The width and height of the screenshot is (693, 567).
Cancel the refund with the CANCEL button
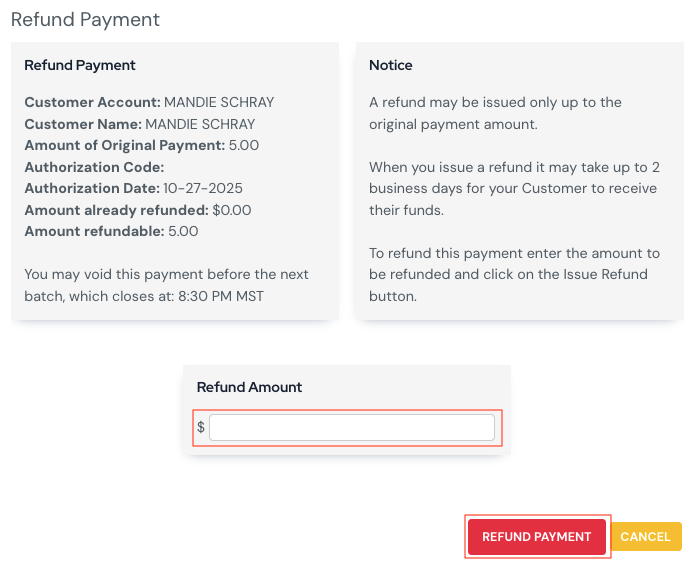click(x=645, y=537)
